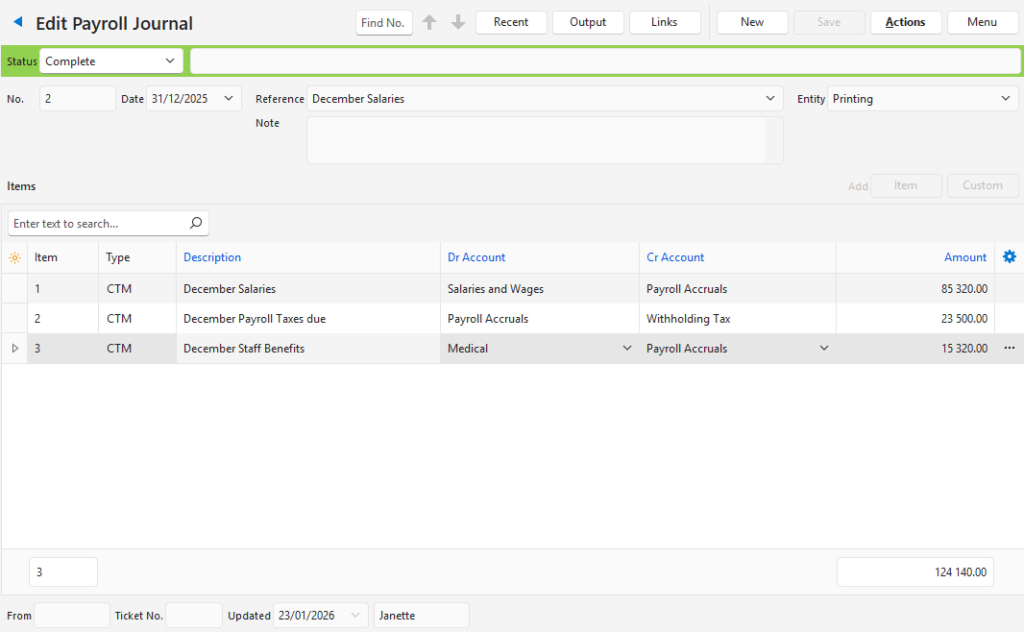The height and width of the screenshot is (632, 1024).
Task: Go to next record with down arrow
Action: (x=458, y=22)
